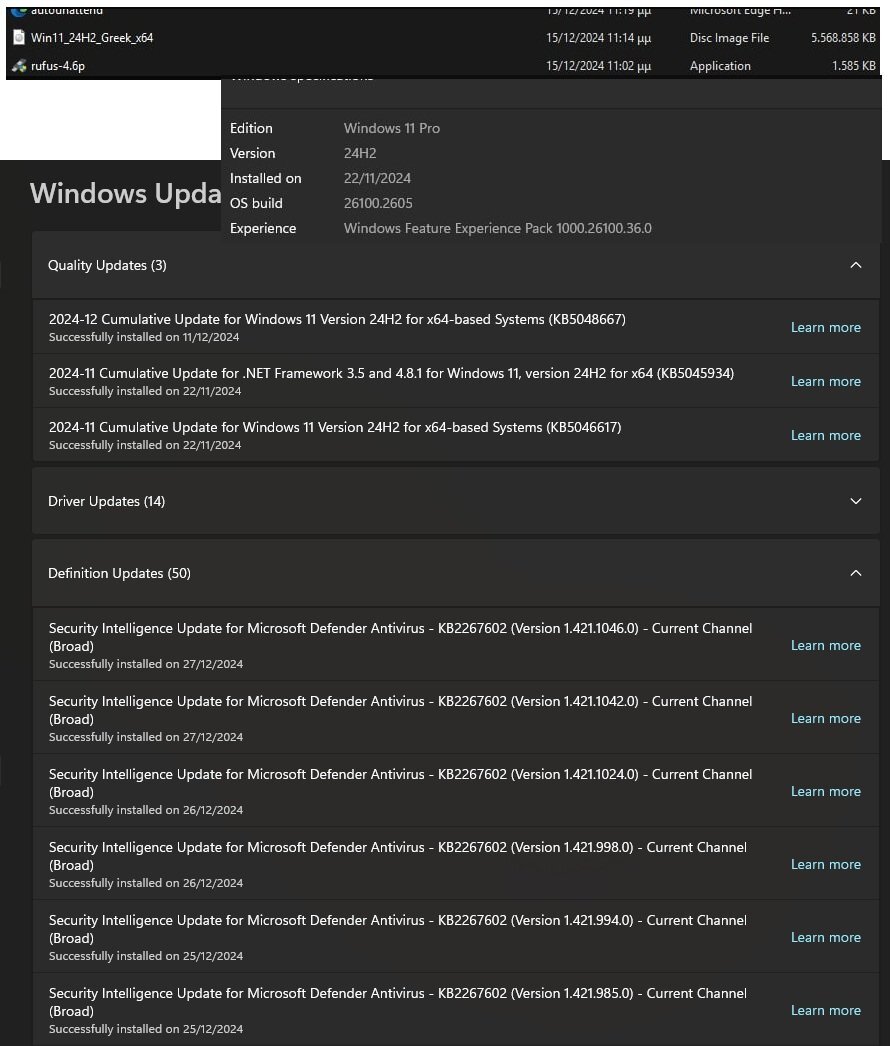Click the Application type cell for rufus

[720, 66]
